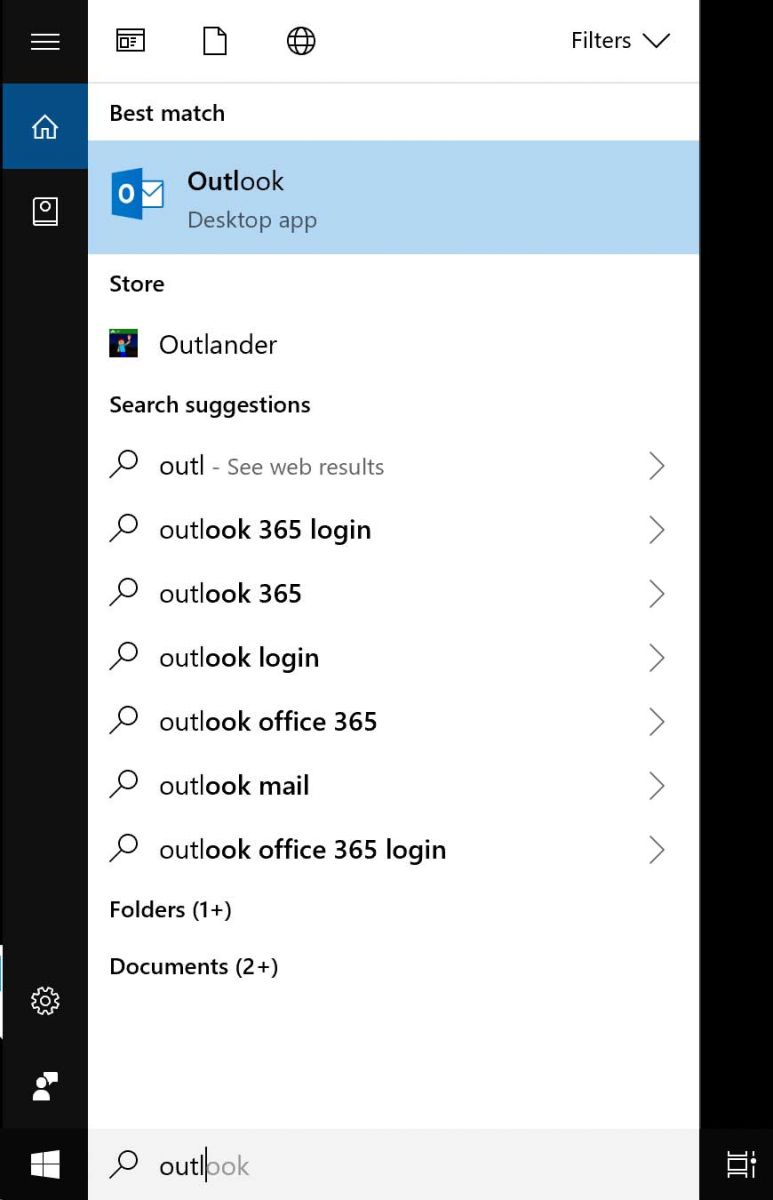Screen dimensions: 773x1200
Task: Filter results by Documents icon
Action: point(215,41)
